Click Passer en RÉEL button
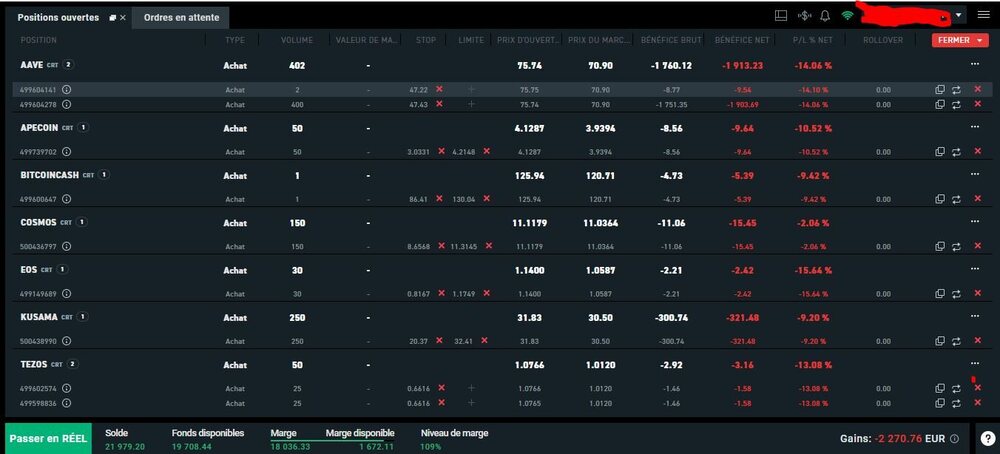The height and width of the screenshot is (454, 1000). [x=49, y=438]
